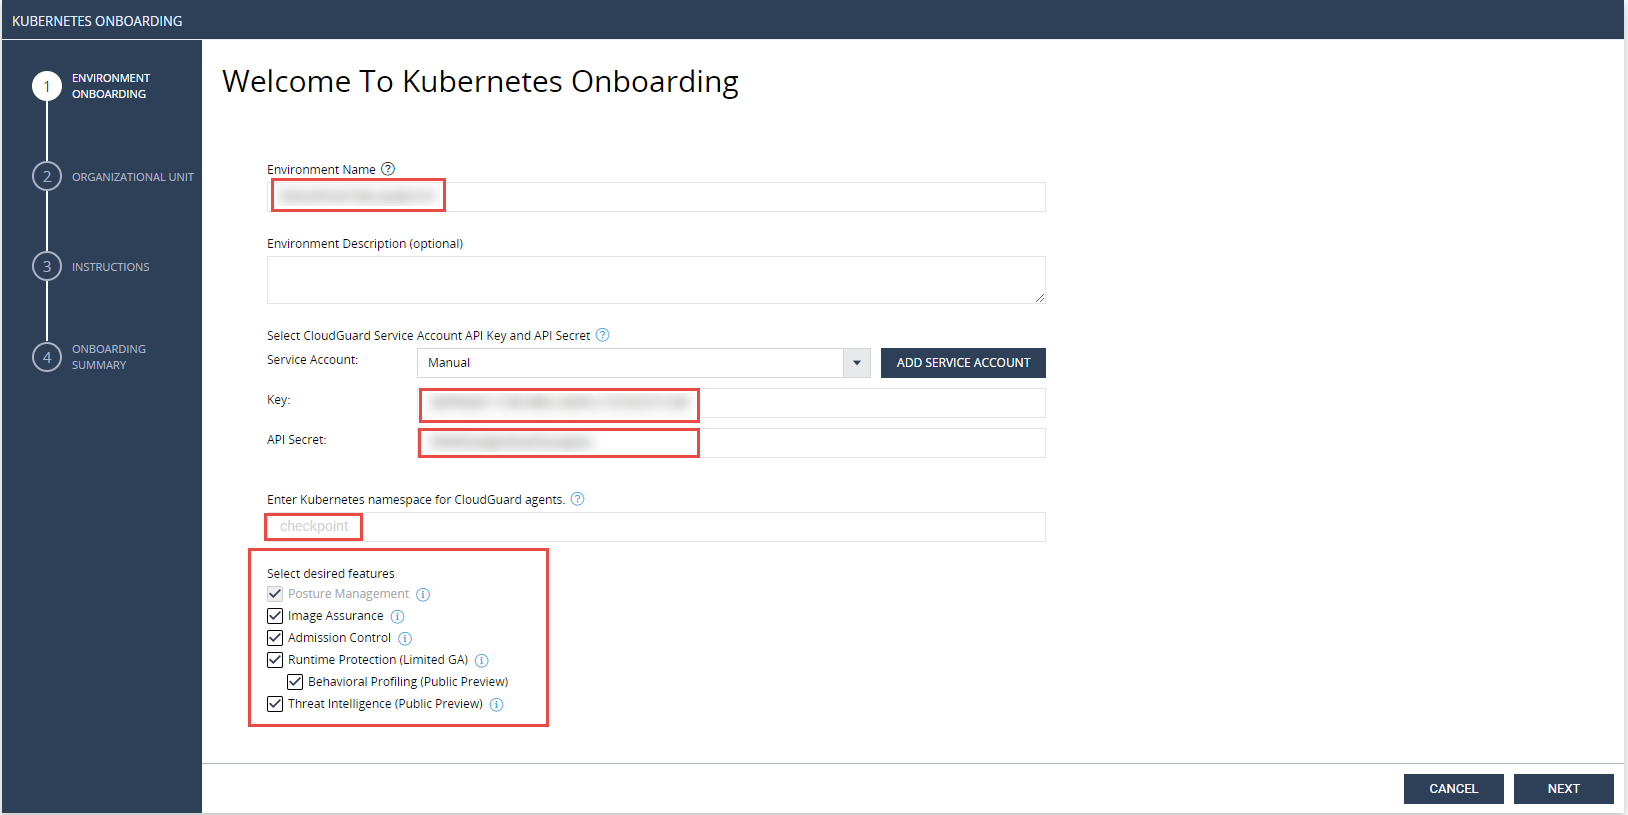Screen dimensions: 1628x815
Task: Click the Cancel button
Action: coord(1453,789)
